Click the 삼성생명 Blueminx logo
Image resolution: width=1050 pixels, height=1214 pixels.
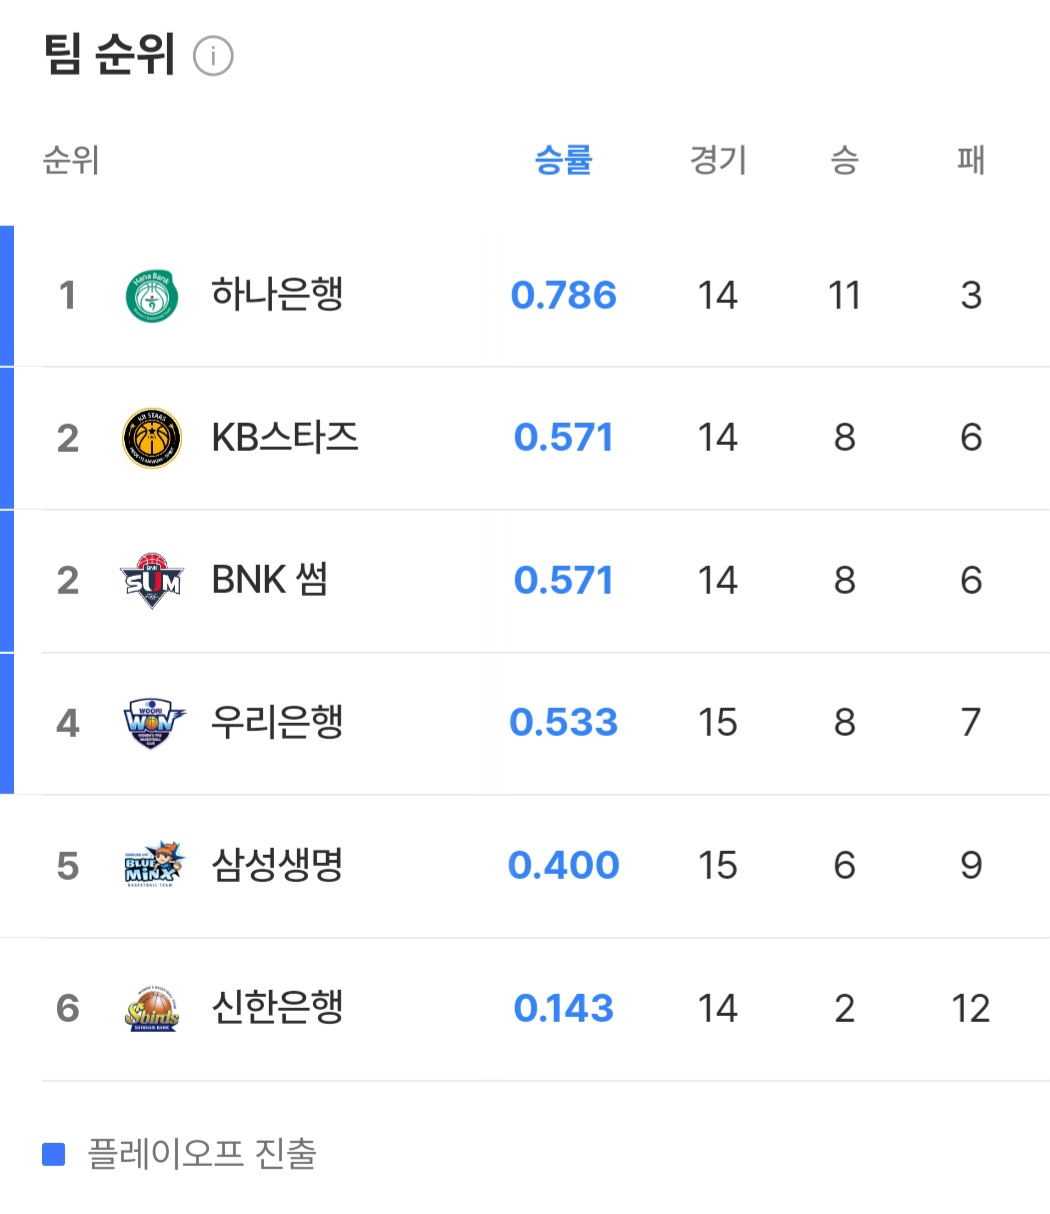(152, 865)
